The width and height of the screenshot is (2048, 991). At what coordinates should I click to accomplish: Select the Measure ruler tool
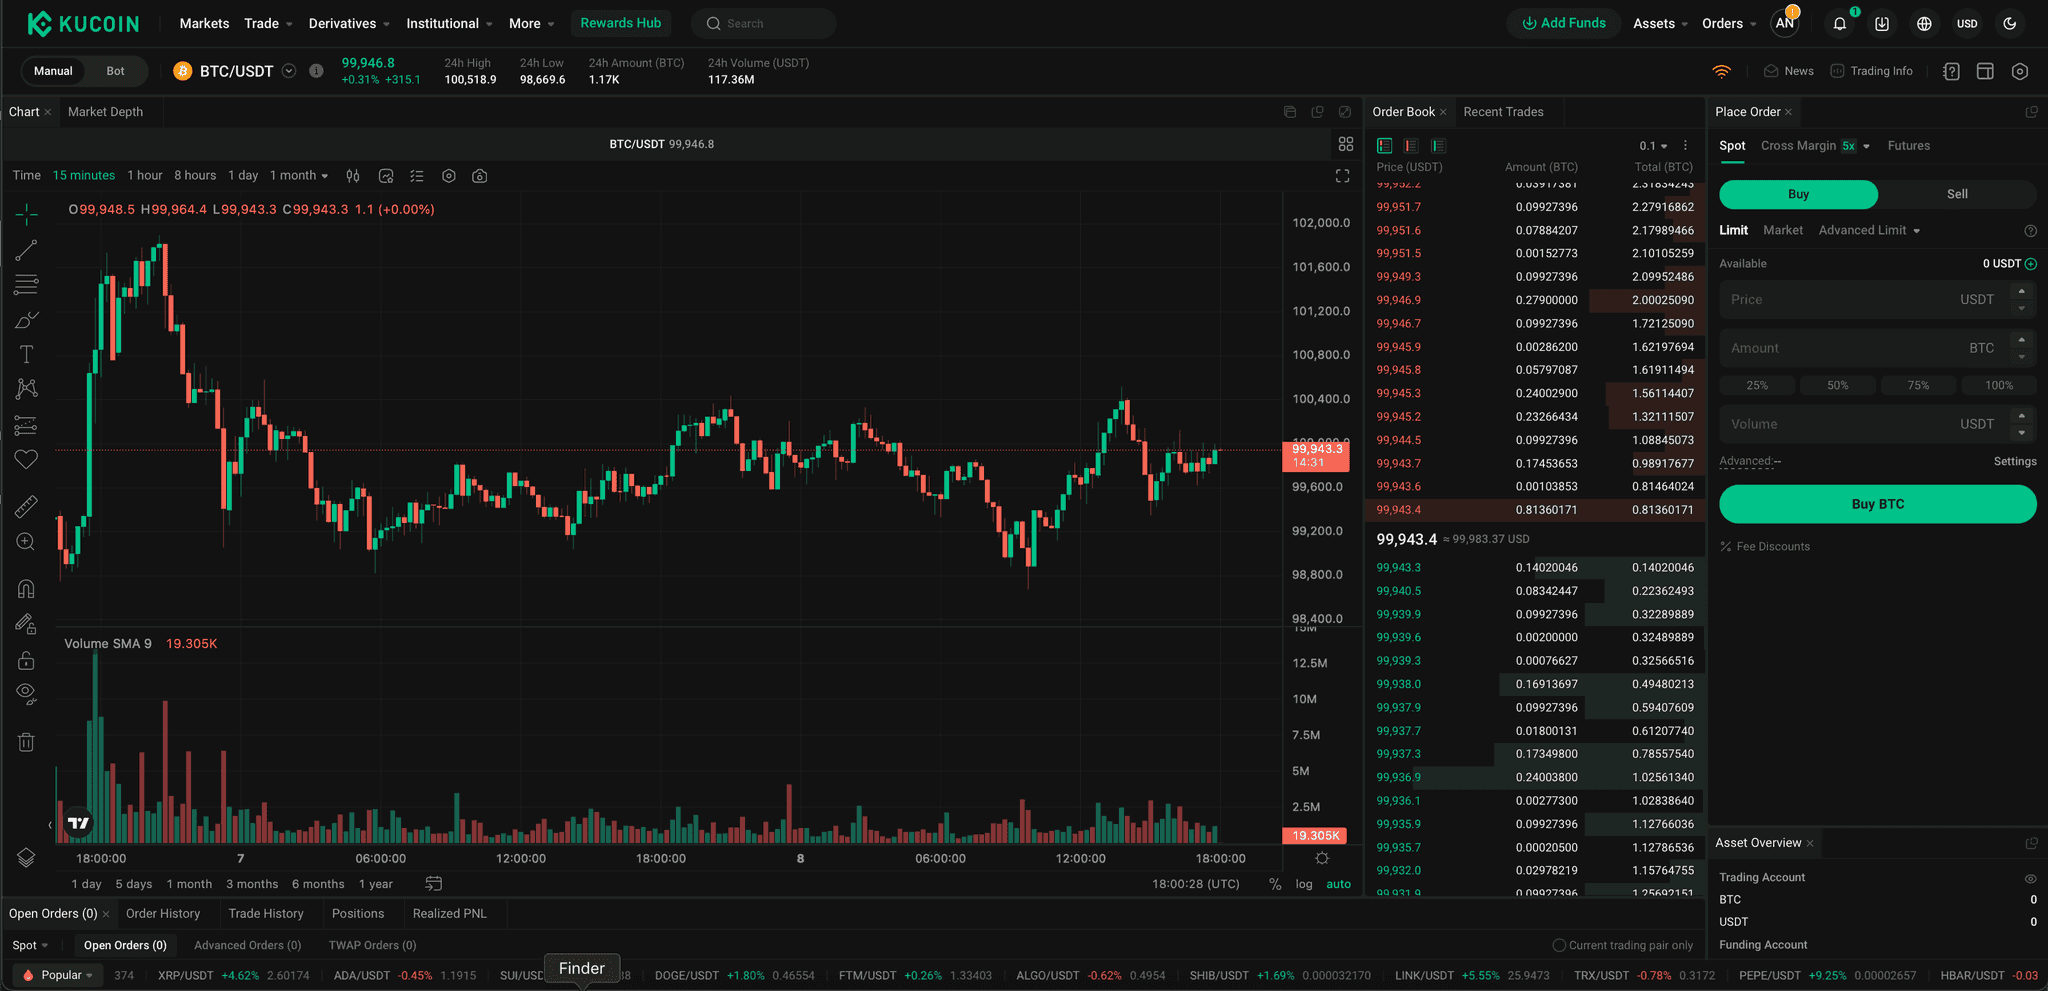26,505
